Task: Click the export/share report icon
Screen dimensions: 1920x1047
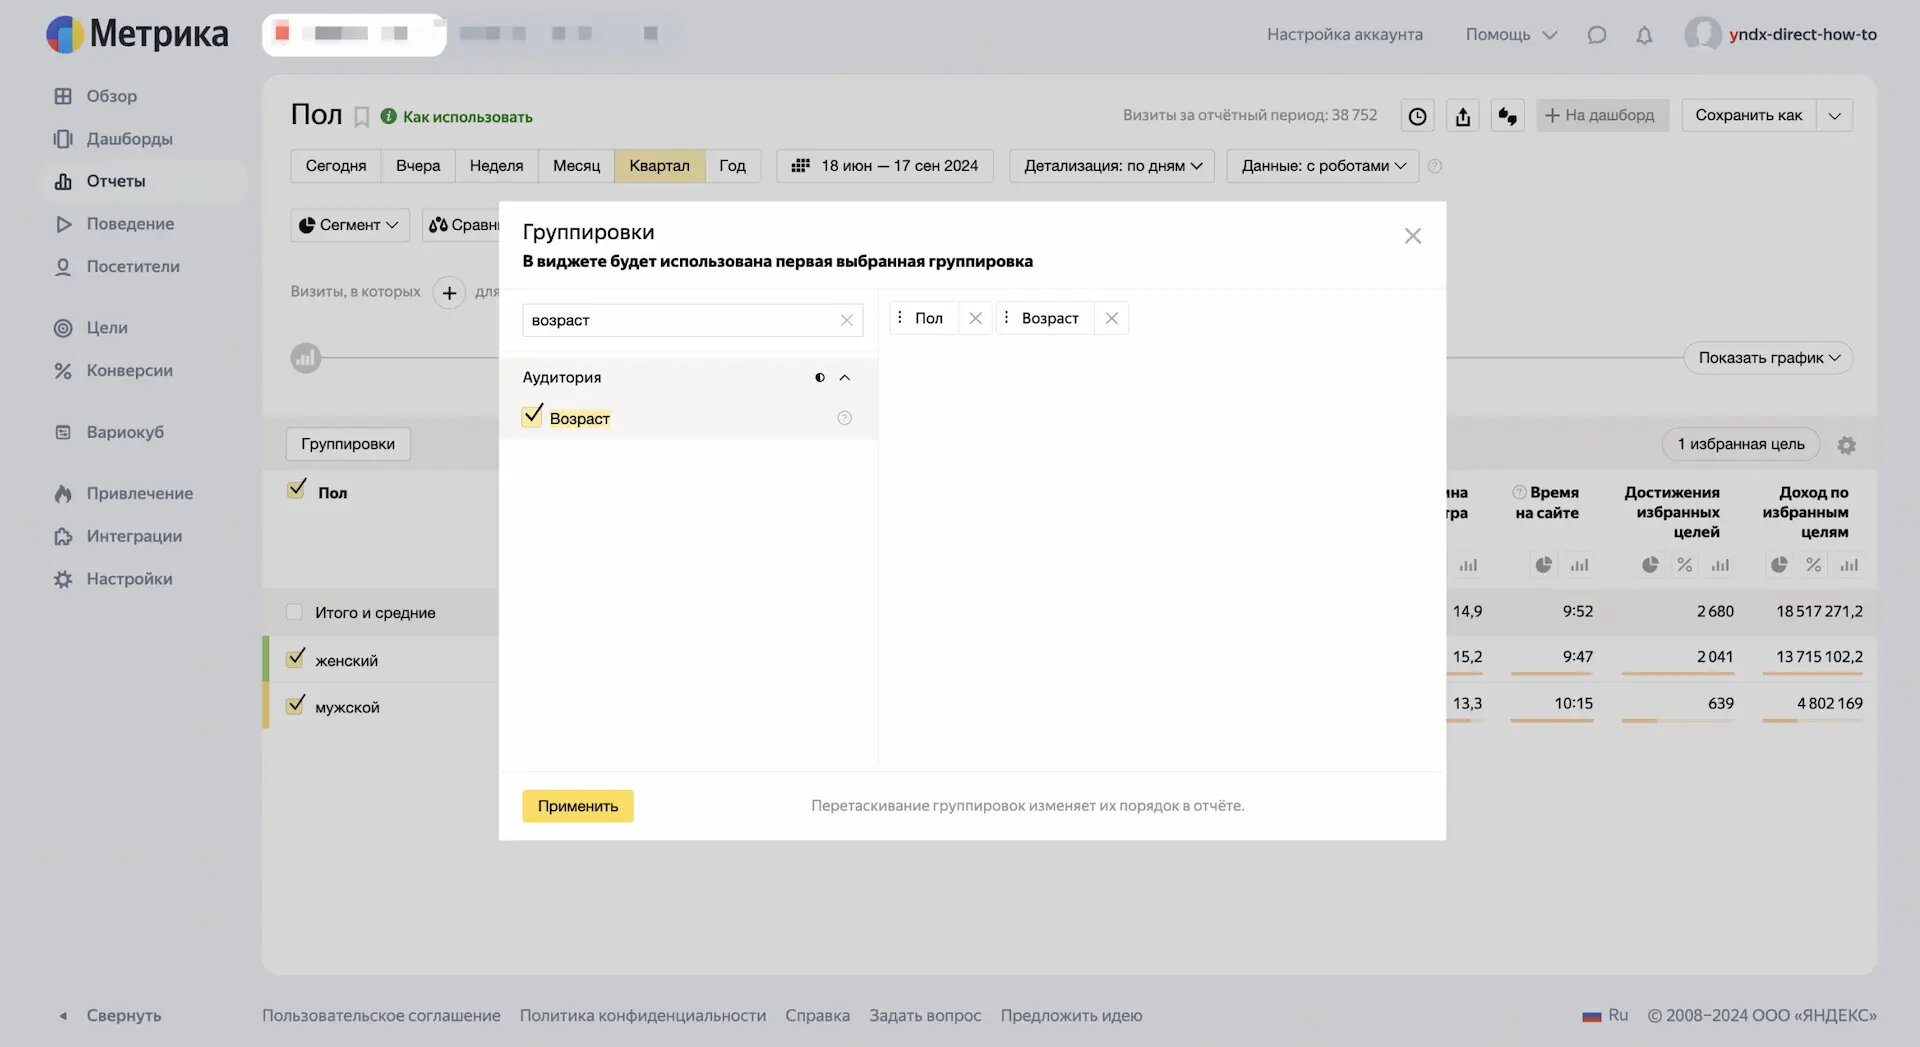Action: point(1463,116)
